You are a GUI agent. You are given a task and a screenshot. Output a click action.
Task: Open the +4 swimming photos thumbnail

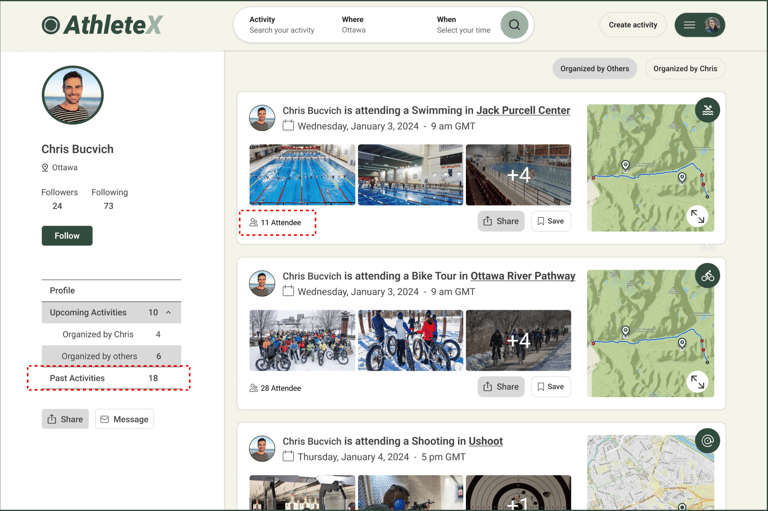coord(518,174)
